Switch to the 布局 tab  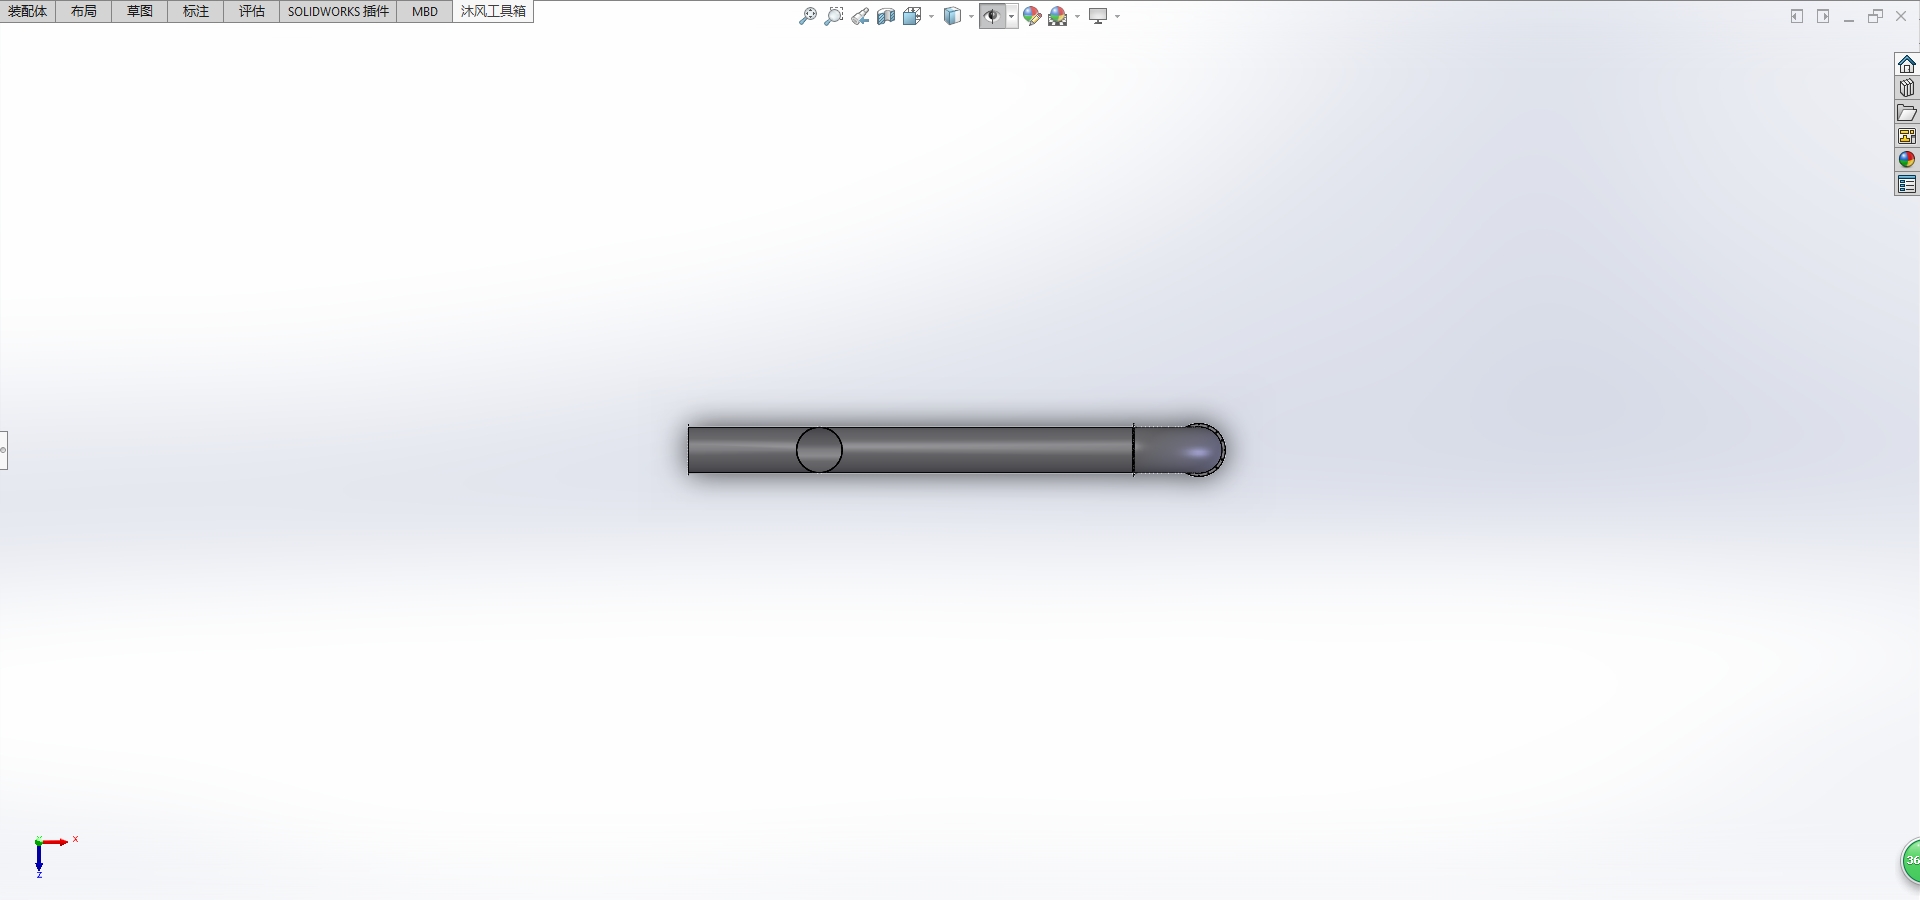click(x=84, y=11)
